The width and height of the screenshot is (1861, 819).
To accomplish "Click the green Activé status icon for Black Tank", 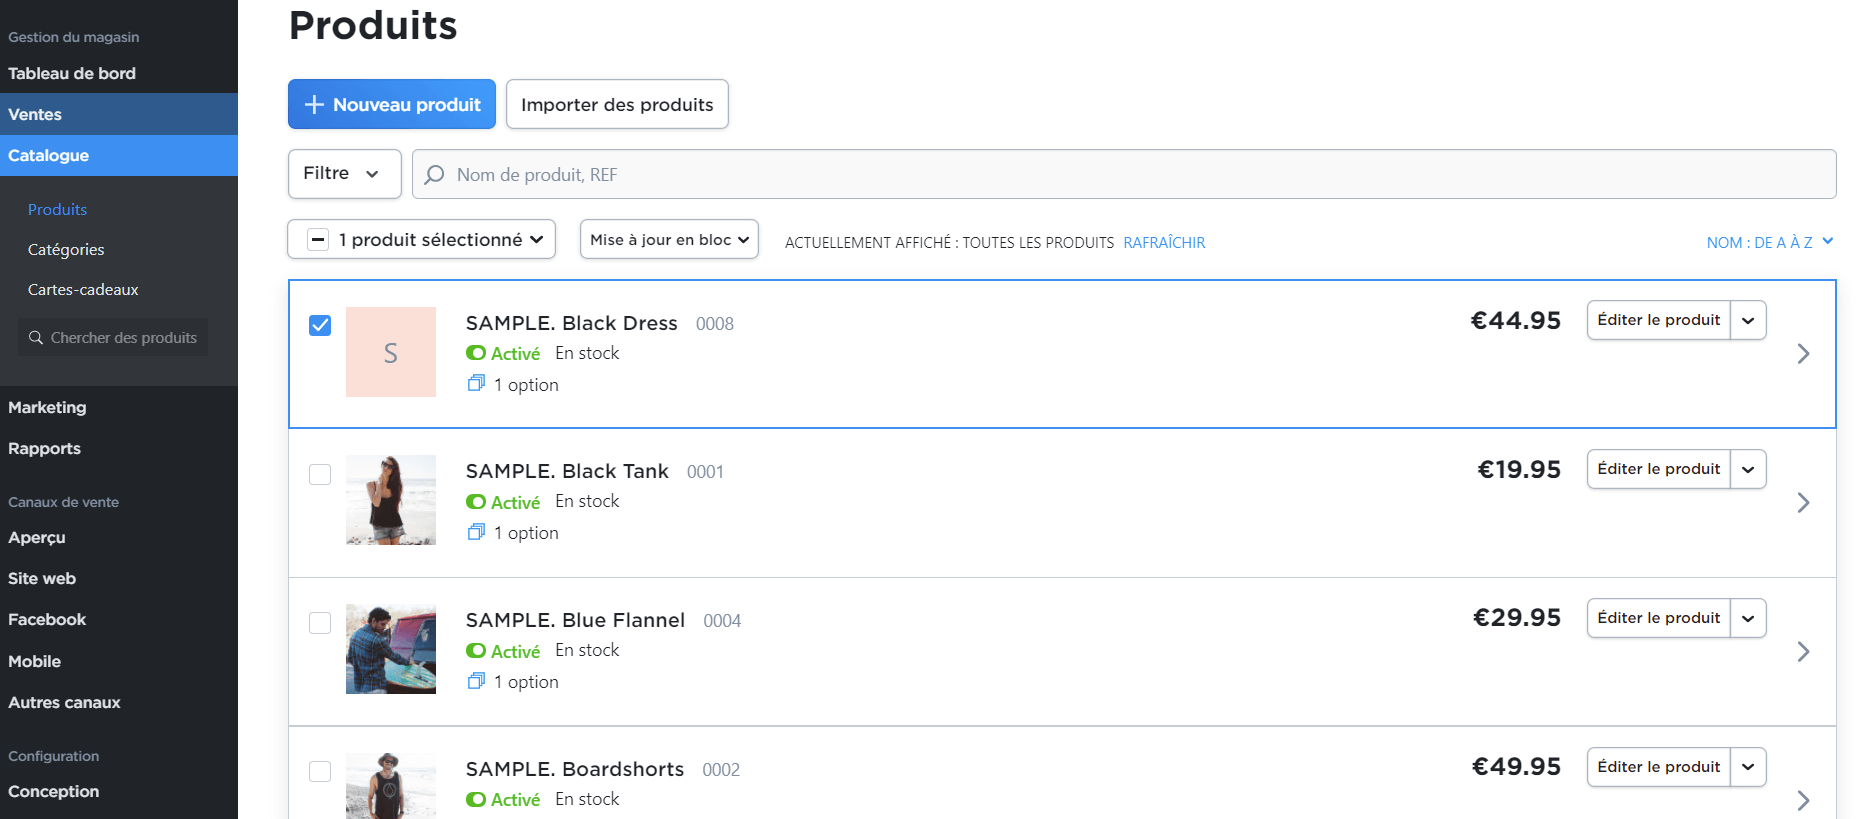I will click(x=476, y=502).
